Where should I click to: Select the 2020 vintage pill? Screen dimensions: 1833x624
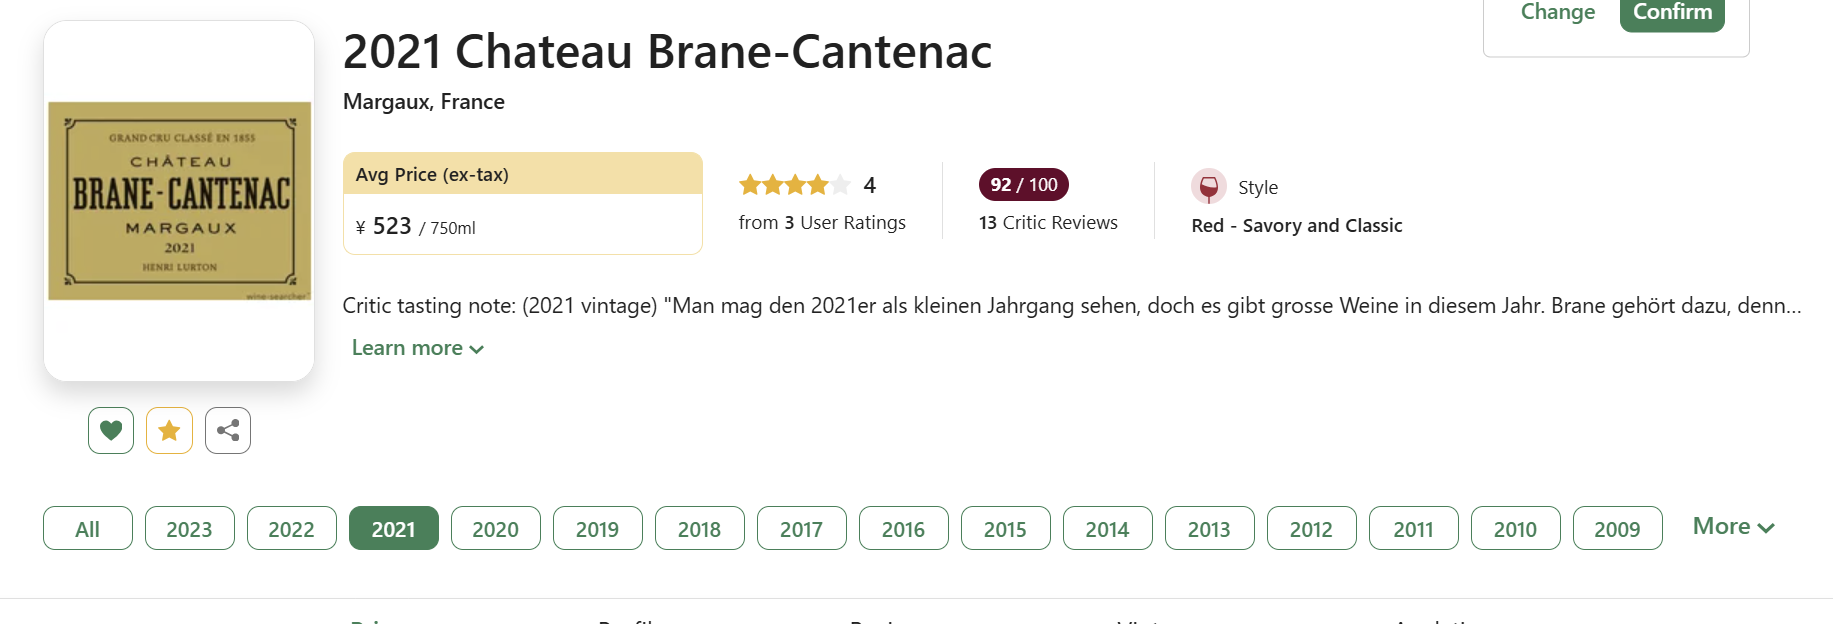point(495,529)
